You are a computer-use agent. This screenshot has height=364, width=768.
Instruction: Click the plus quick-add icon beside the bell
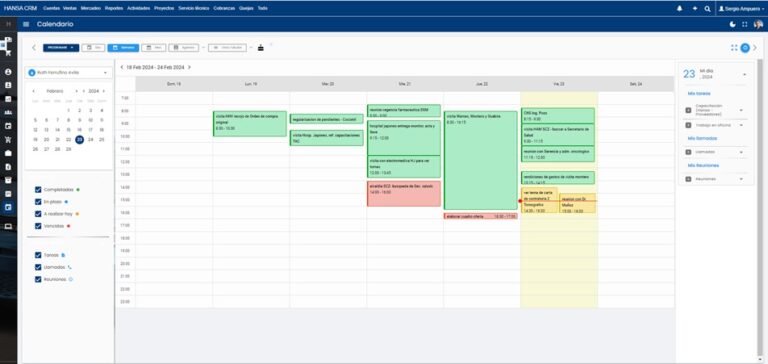694,8
